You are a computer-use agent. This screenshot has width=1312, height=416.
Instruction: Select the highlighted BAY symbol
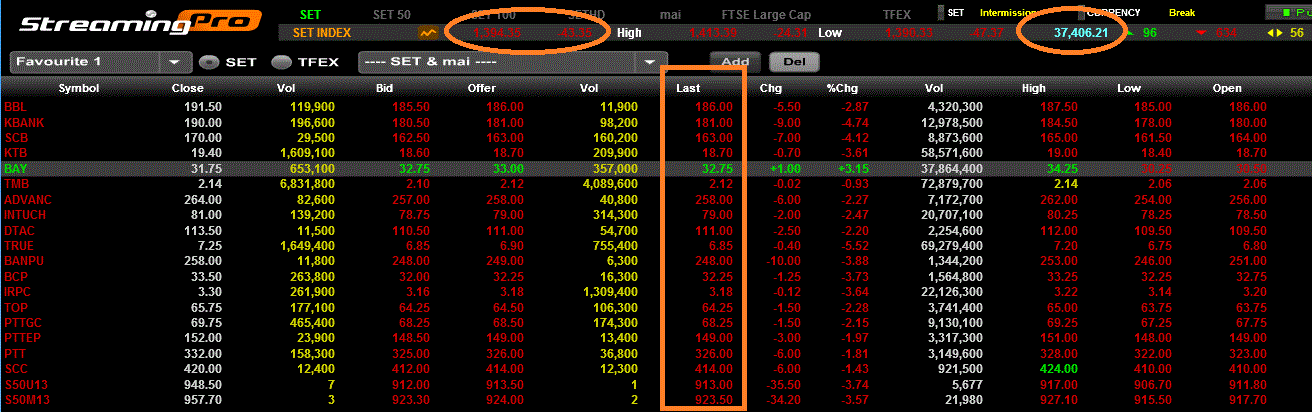(16, 168)
